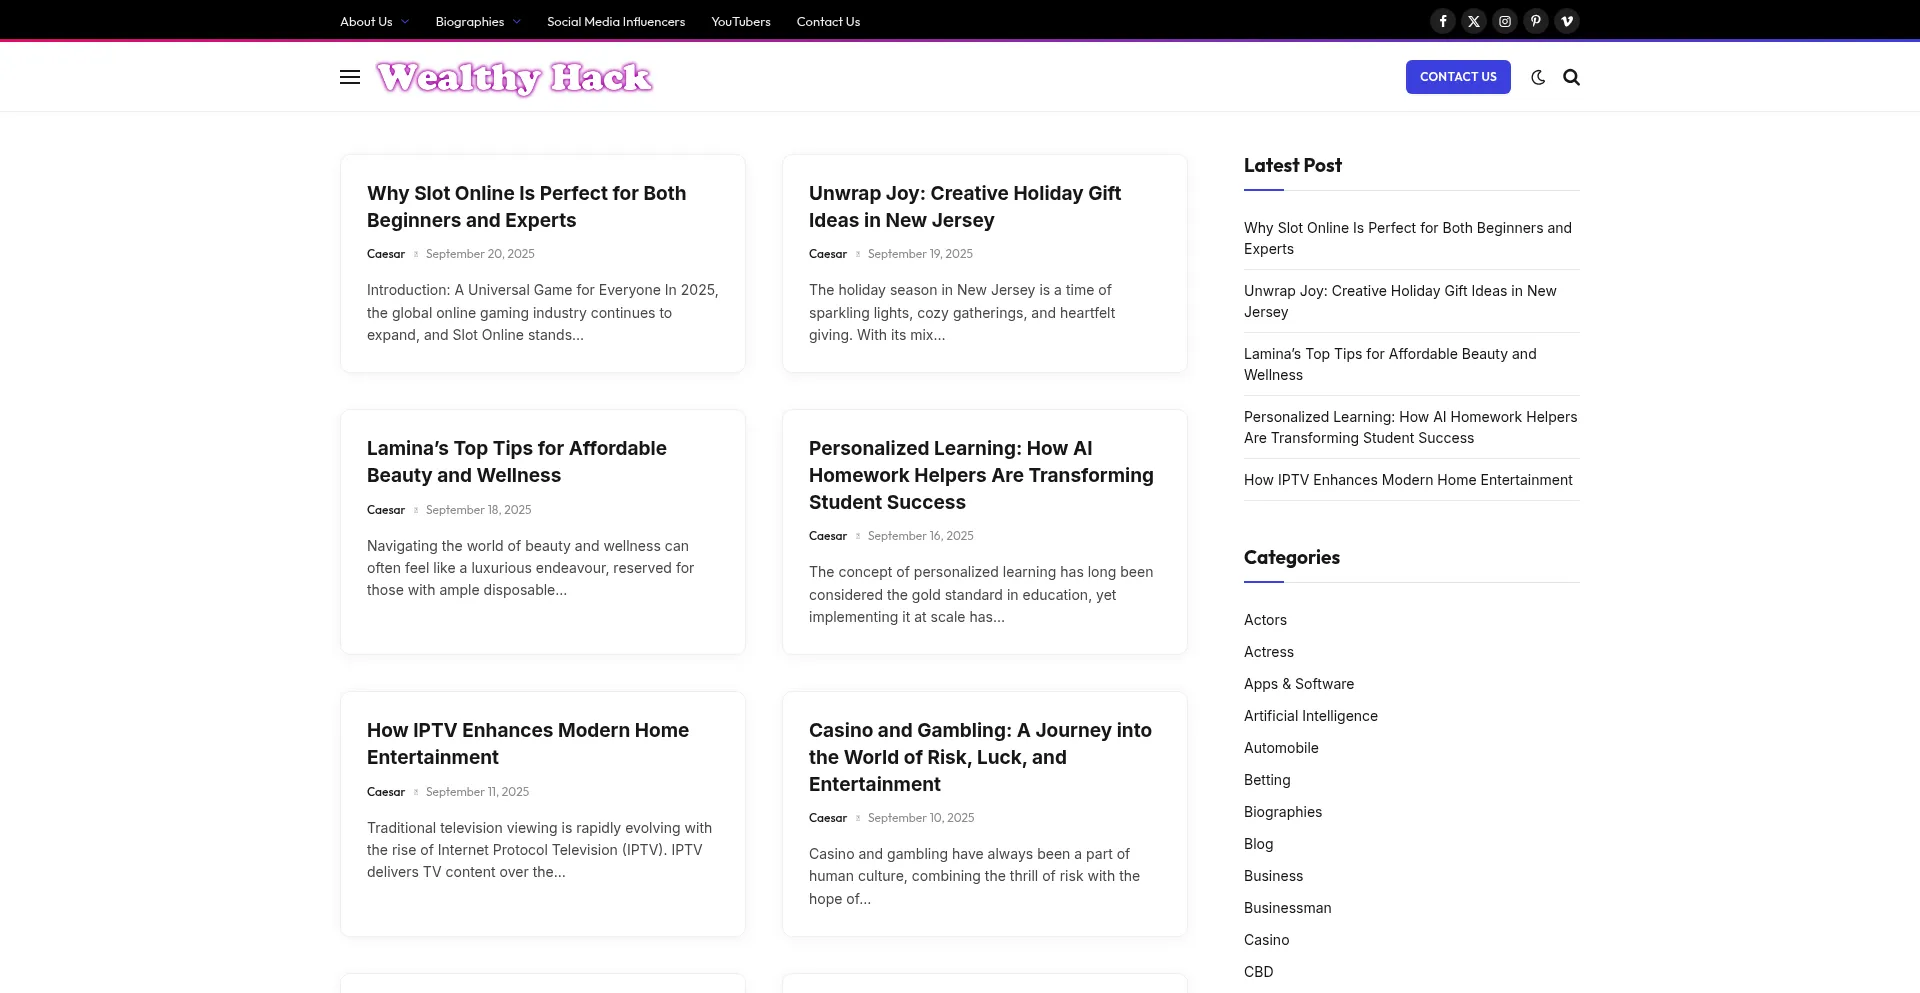Open sidebar post about IPTV entertainment

click(1407, 480)
